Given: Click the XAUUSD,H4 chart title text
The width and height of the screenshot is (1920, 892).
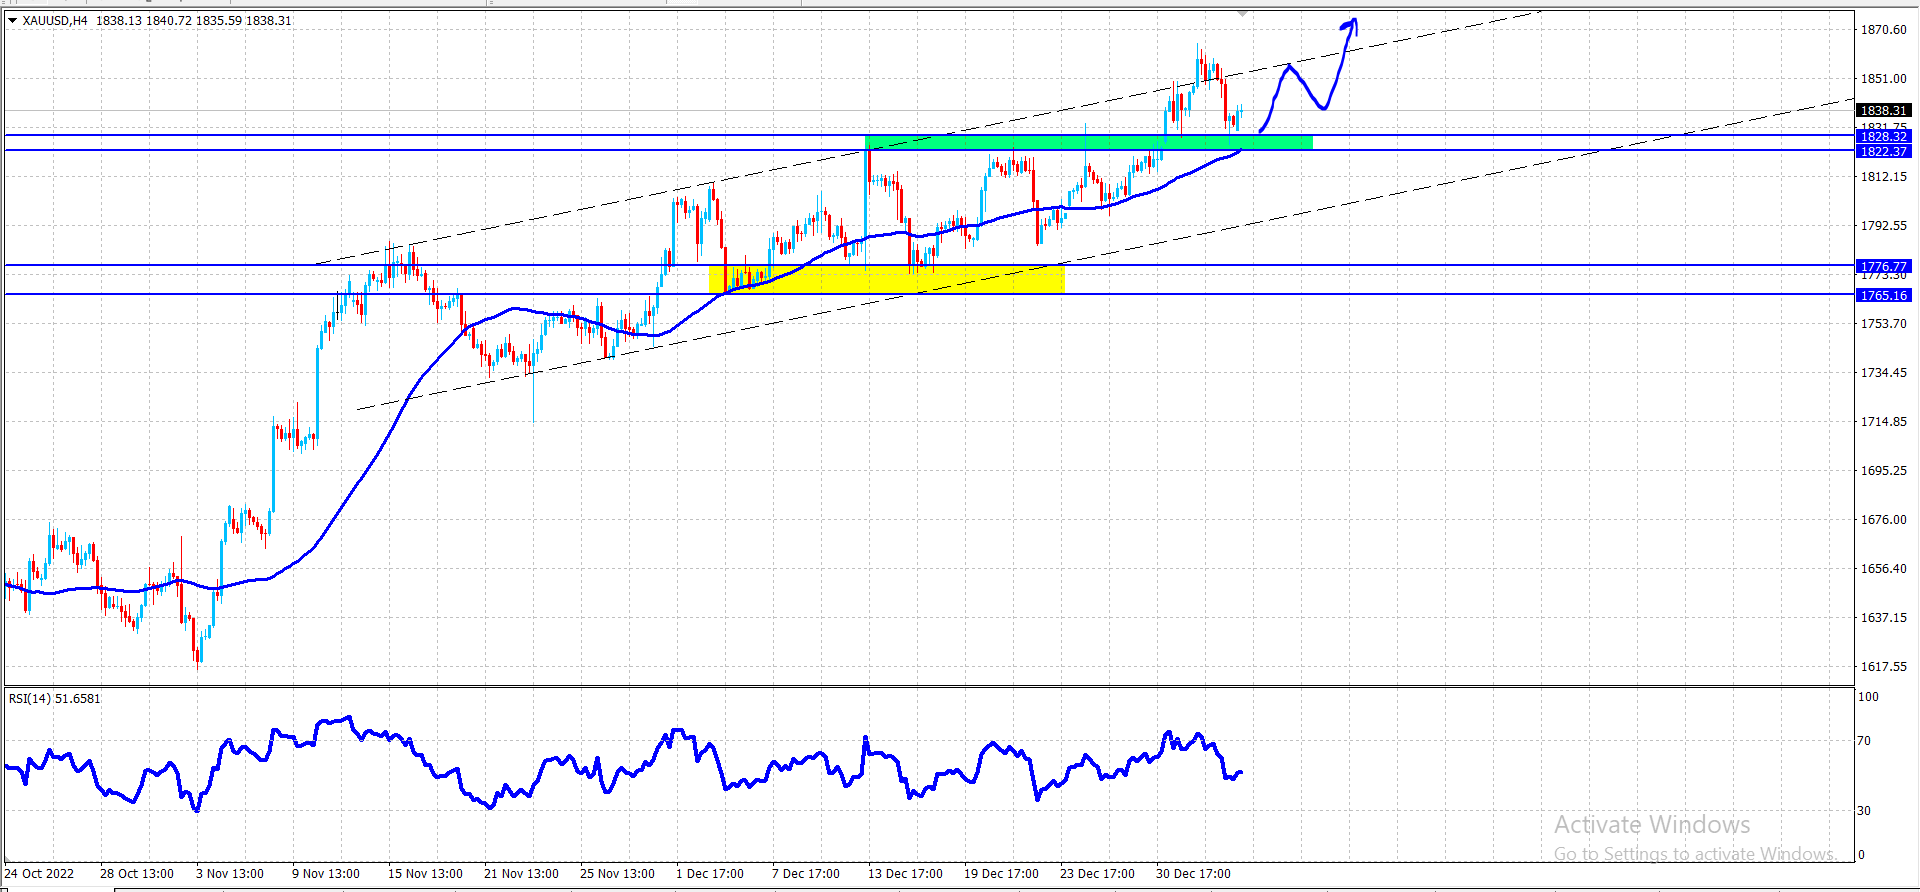Looking at the screenshot, I should pyautogui.click(x=55, y=20).
